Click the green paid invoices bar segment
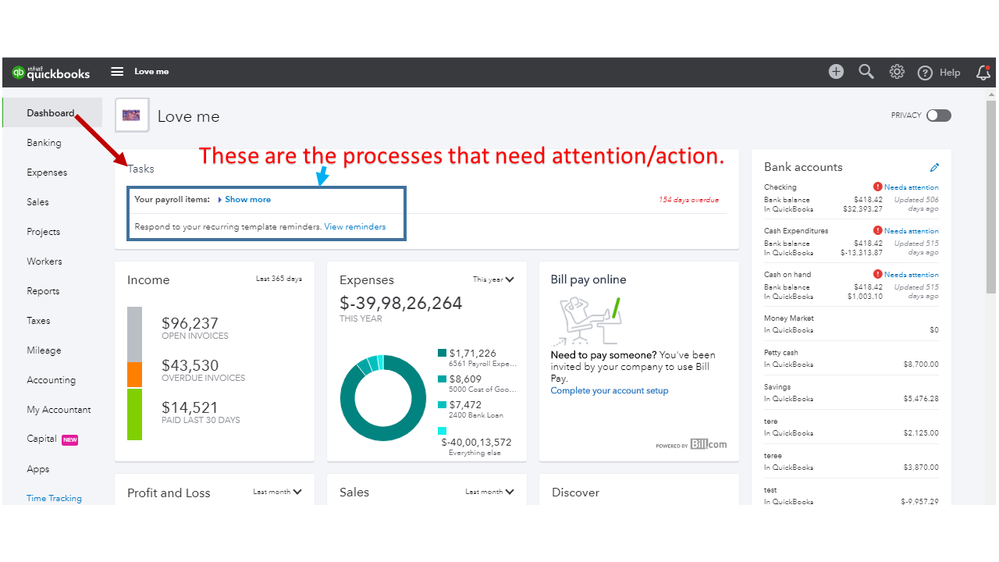 pyautogui.click(x=134, y=414)
